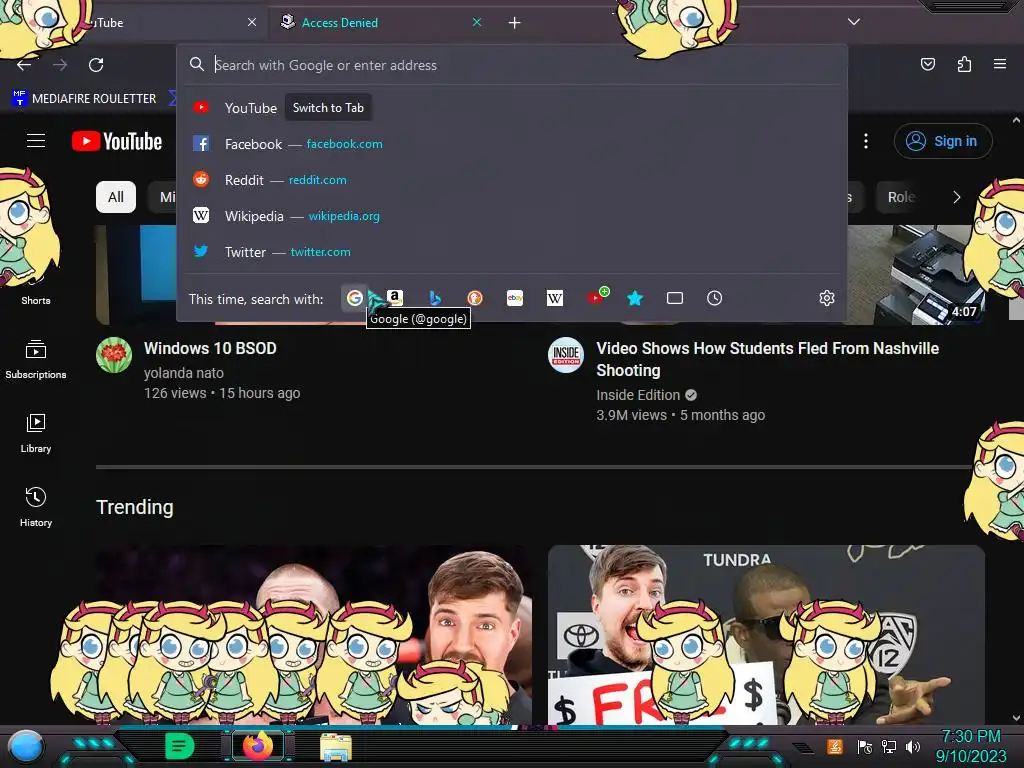Open a new tab with plus button

pyautogui.click(x=515, y=23)
